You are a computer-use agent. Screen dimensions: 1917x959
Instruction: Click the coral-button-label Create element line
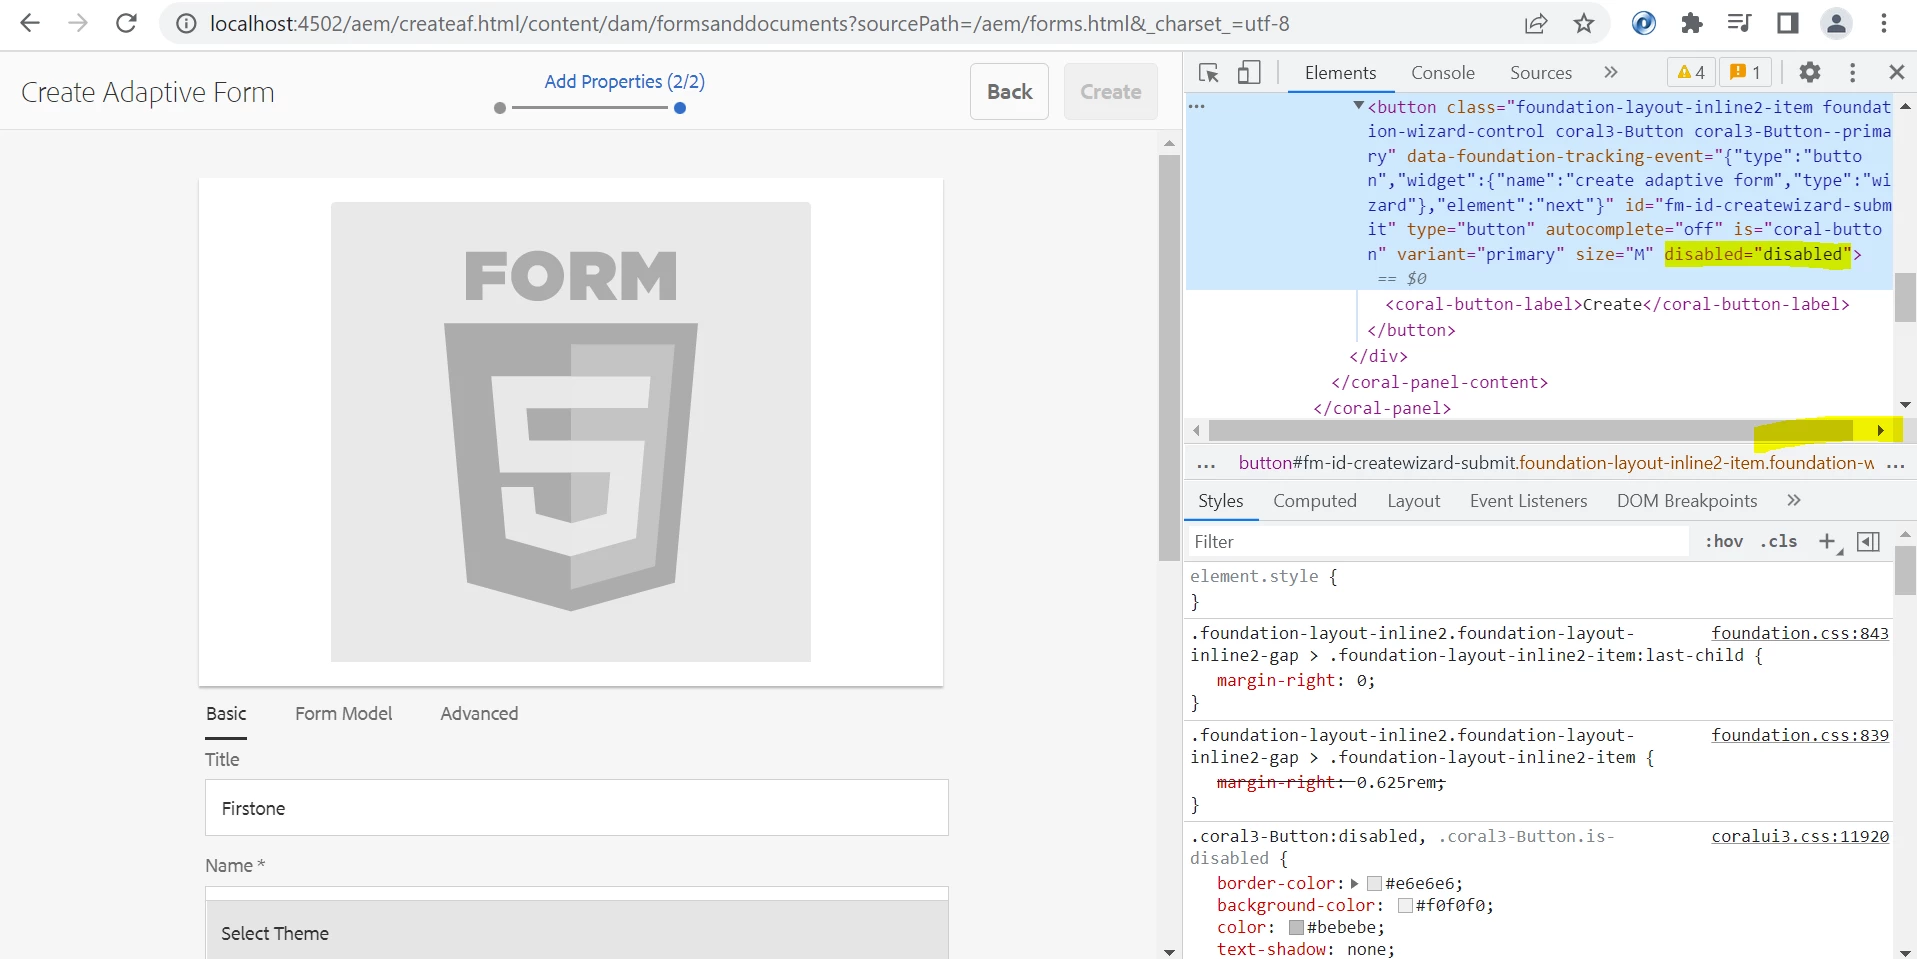(x=1617, y=304)
